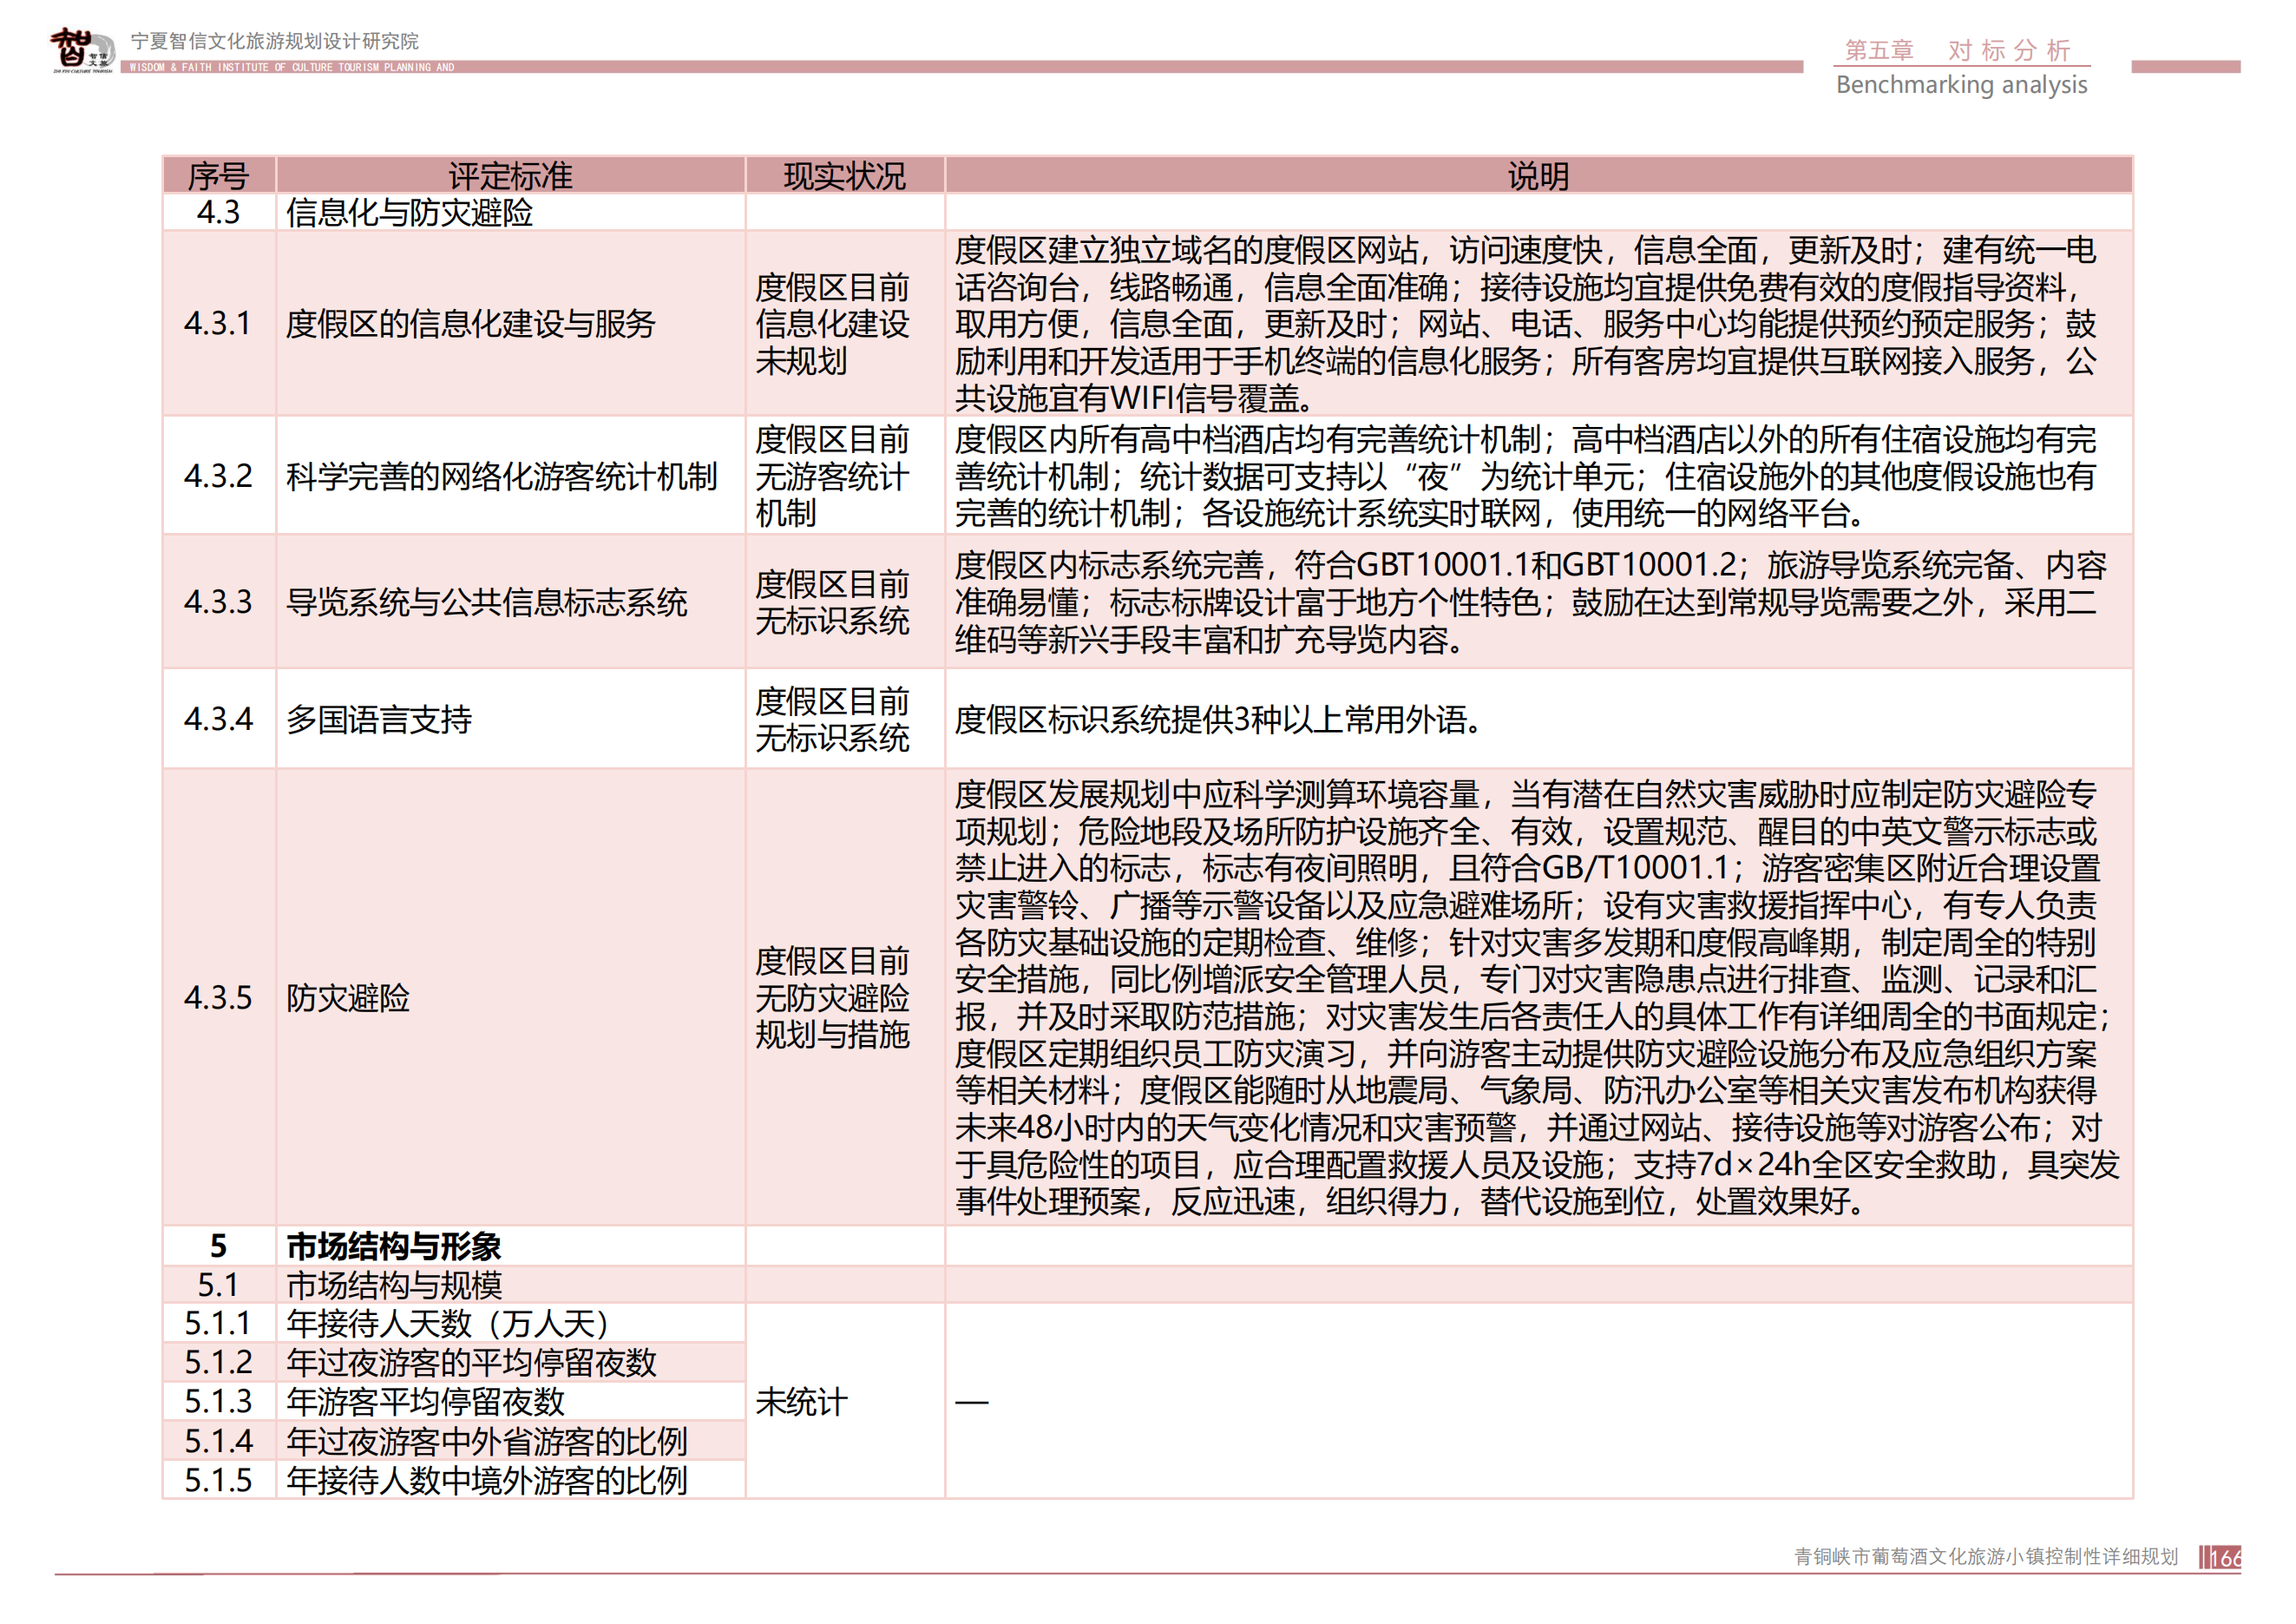Click the institute logo in the header
The height and width of the screenshot is (1624, 2296).
coord(81,49)
